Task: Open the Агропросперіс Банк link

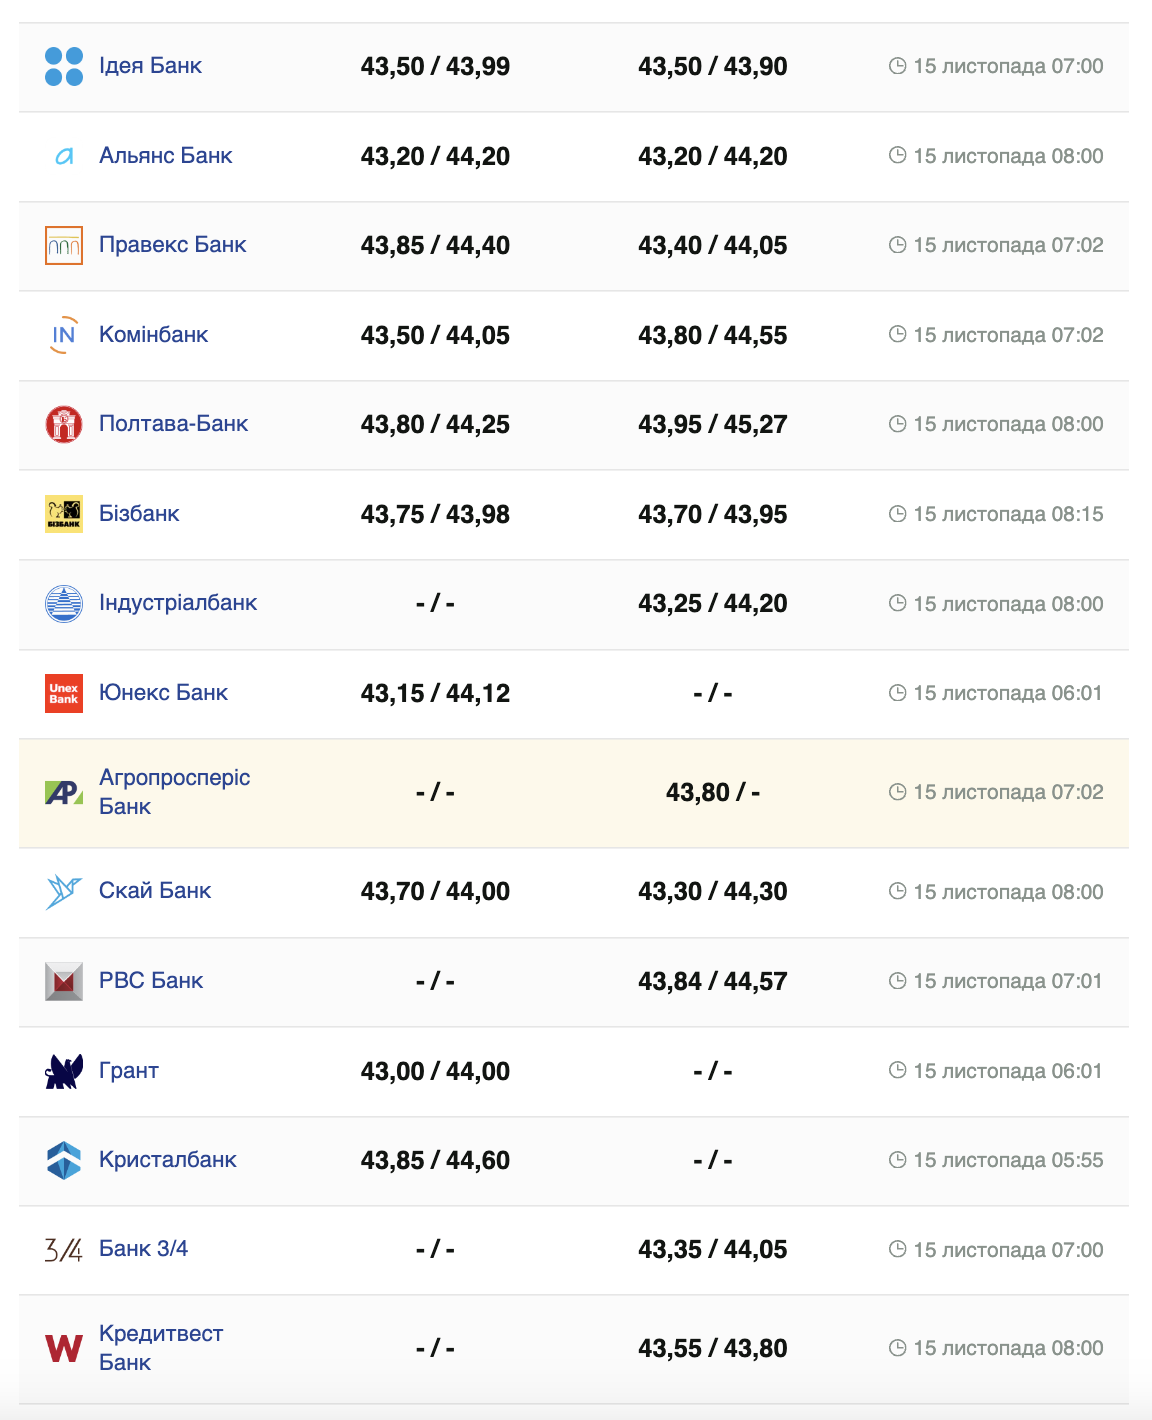Action: pos(174,792)
